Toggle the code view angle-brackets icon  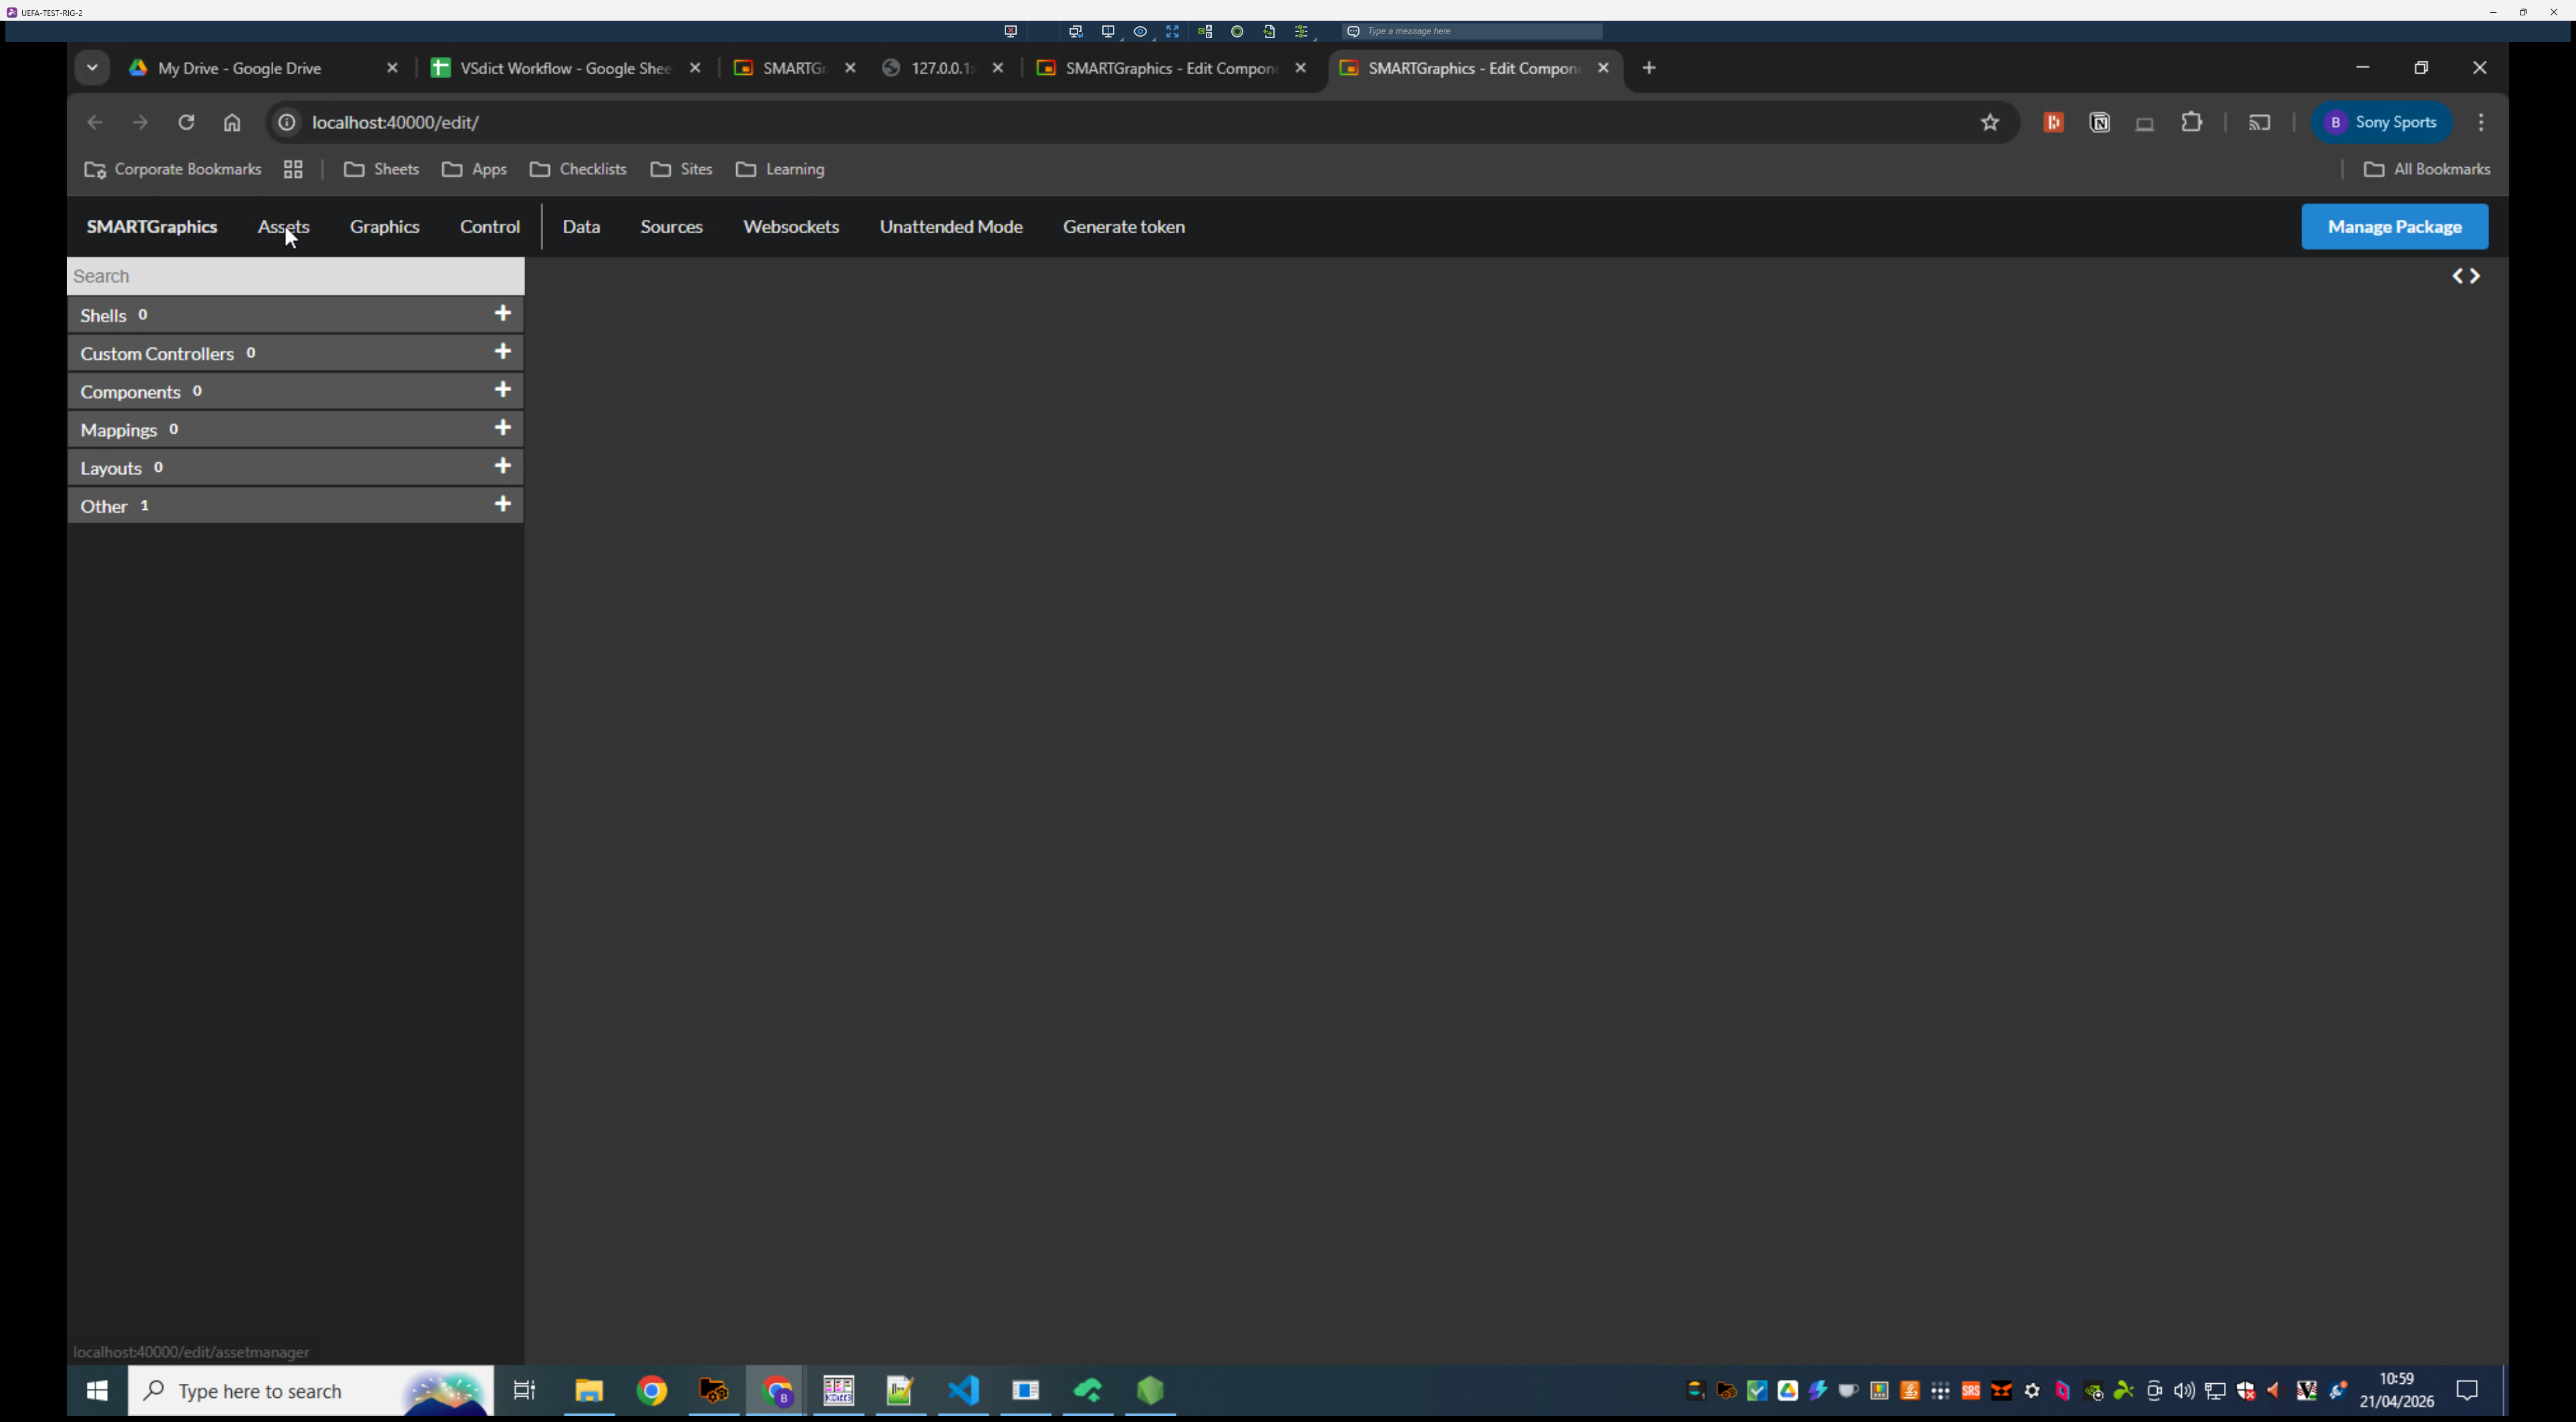pyautogui.click(x=2465, y=276)
